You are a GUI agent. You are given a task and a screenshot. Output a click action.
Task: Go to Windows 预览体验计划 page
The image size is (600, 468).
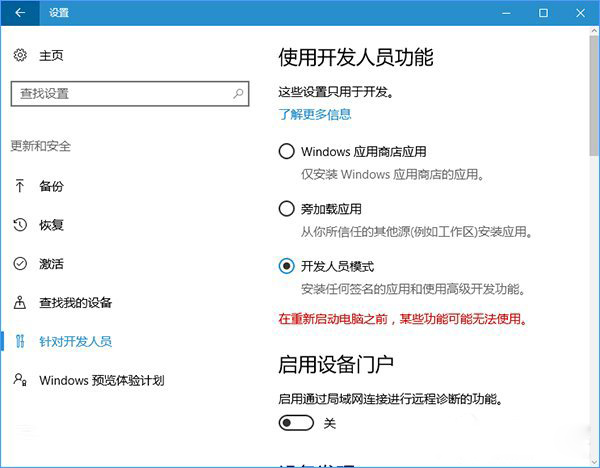[x=101, y=380]
